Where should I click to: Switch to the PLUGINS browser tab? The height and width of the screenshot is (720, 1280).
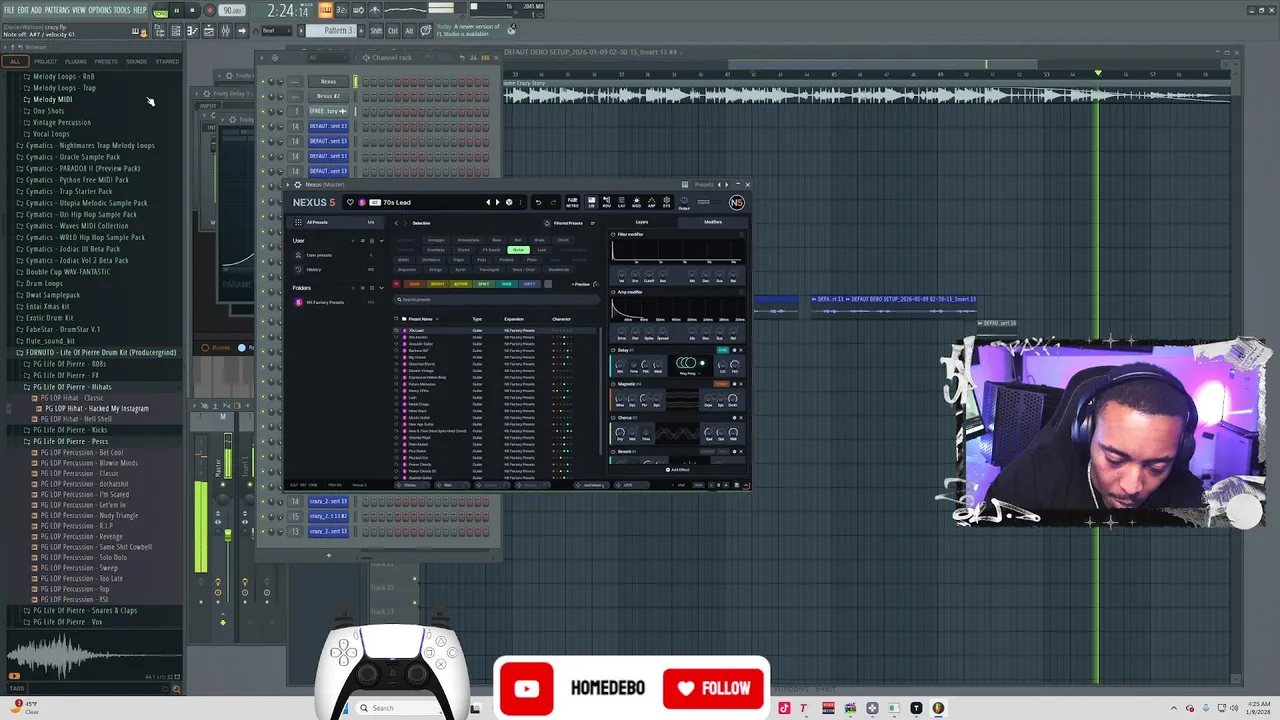point(76,61)
